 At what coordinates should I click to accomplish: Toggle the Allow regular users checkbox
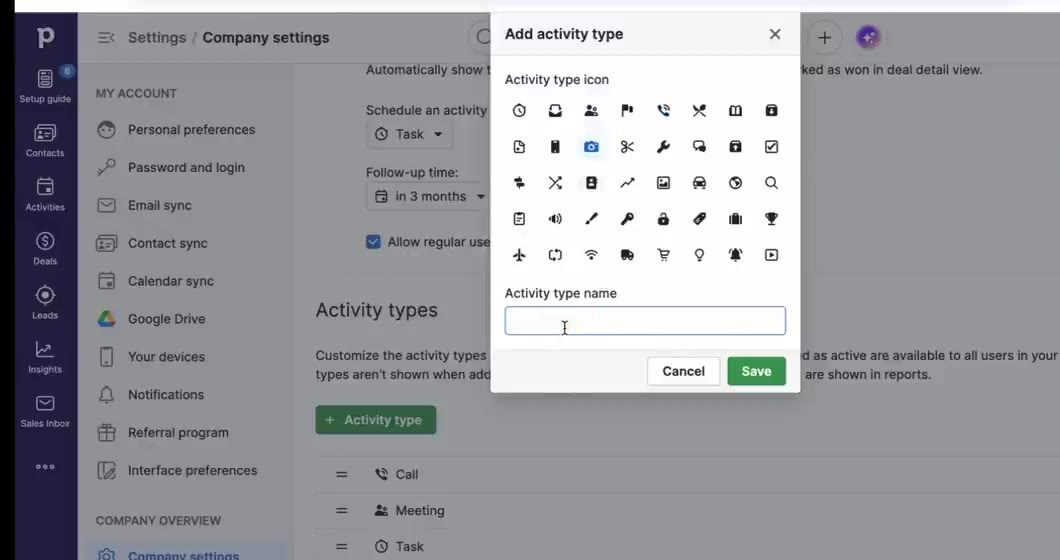tap(373, 241)
